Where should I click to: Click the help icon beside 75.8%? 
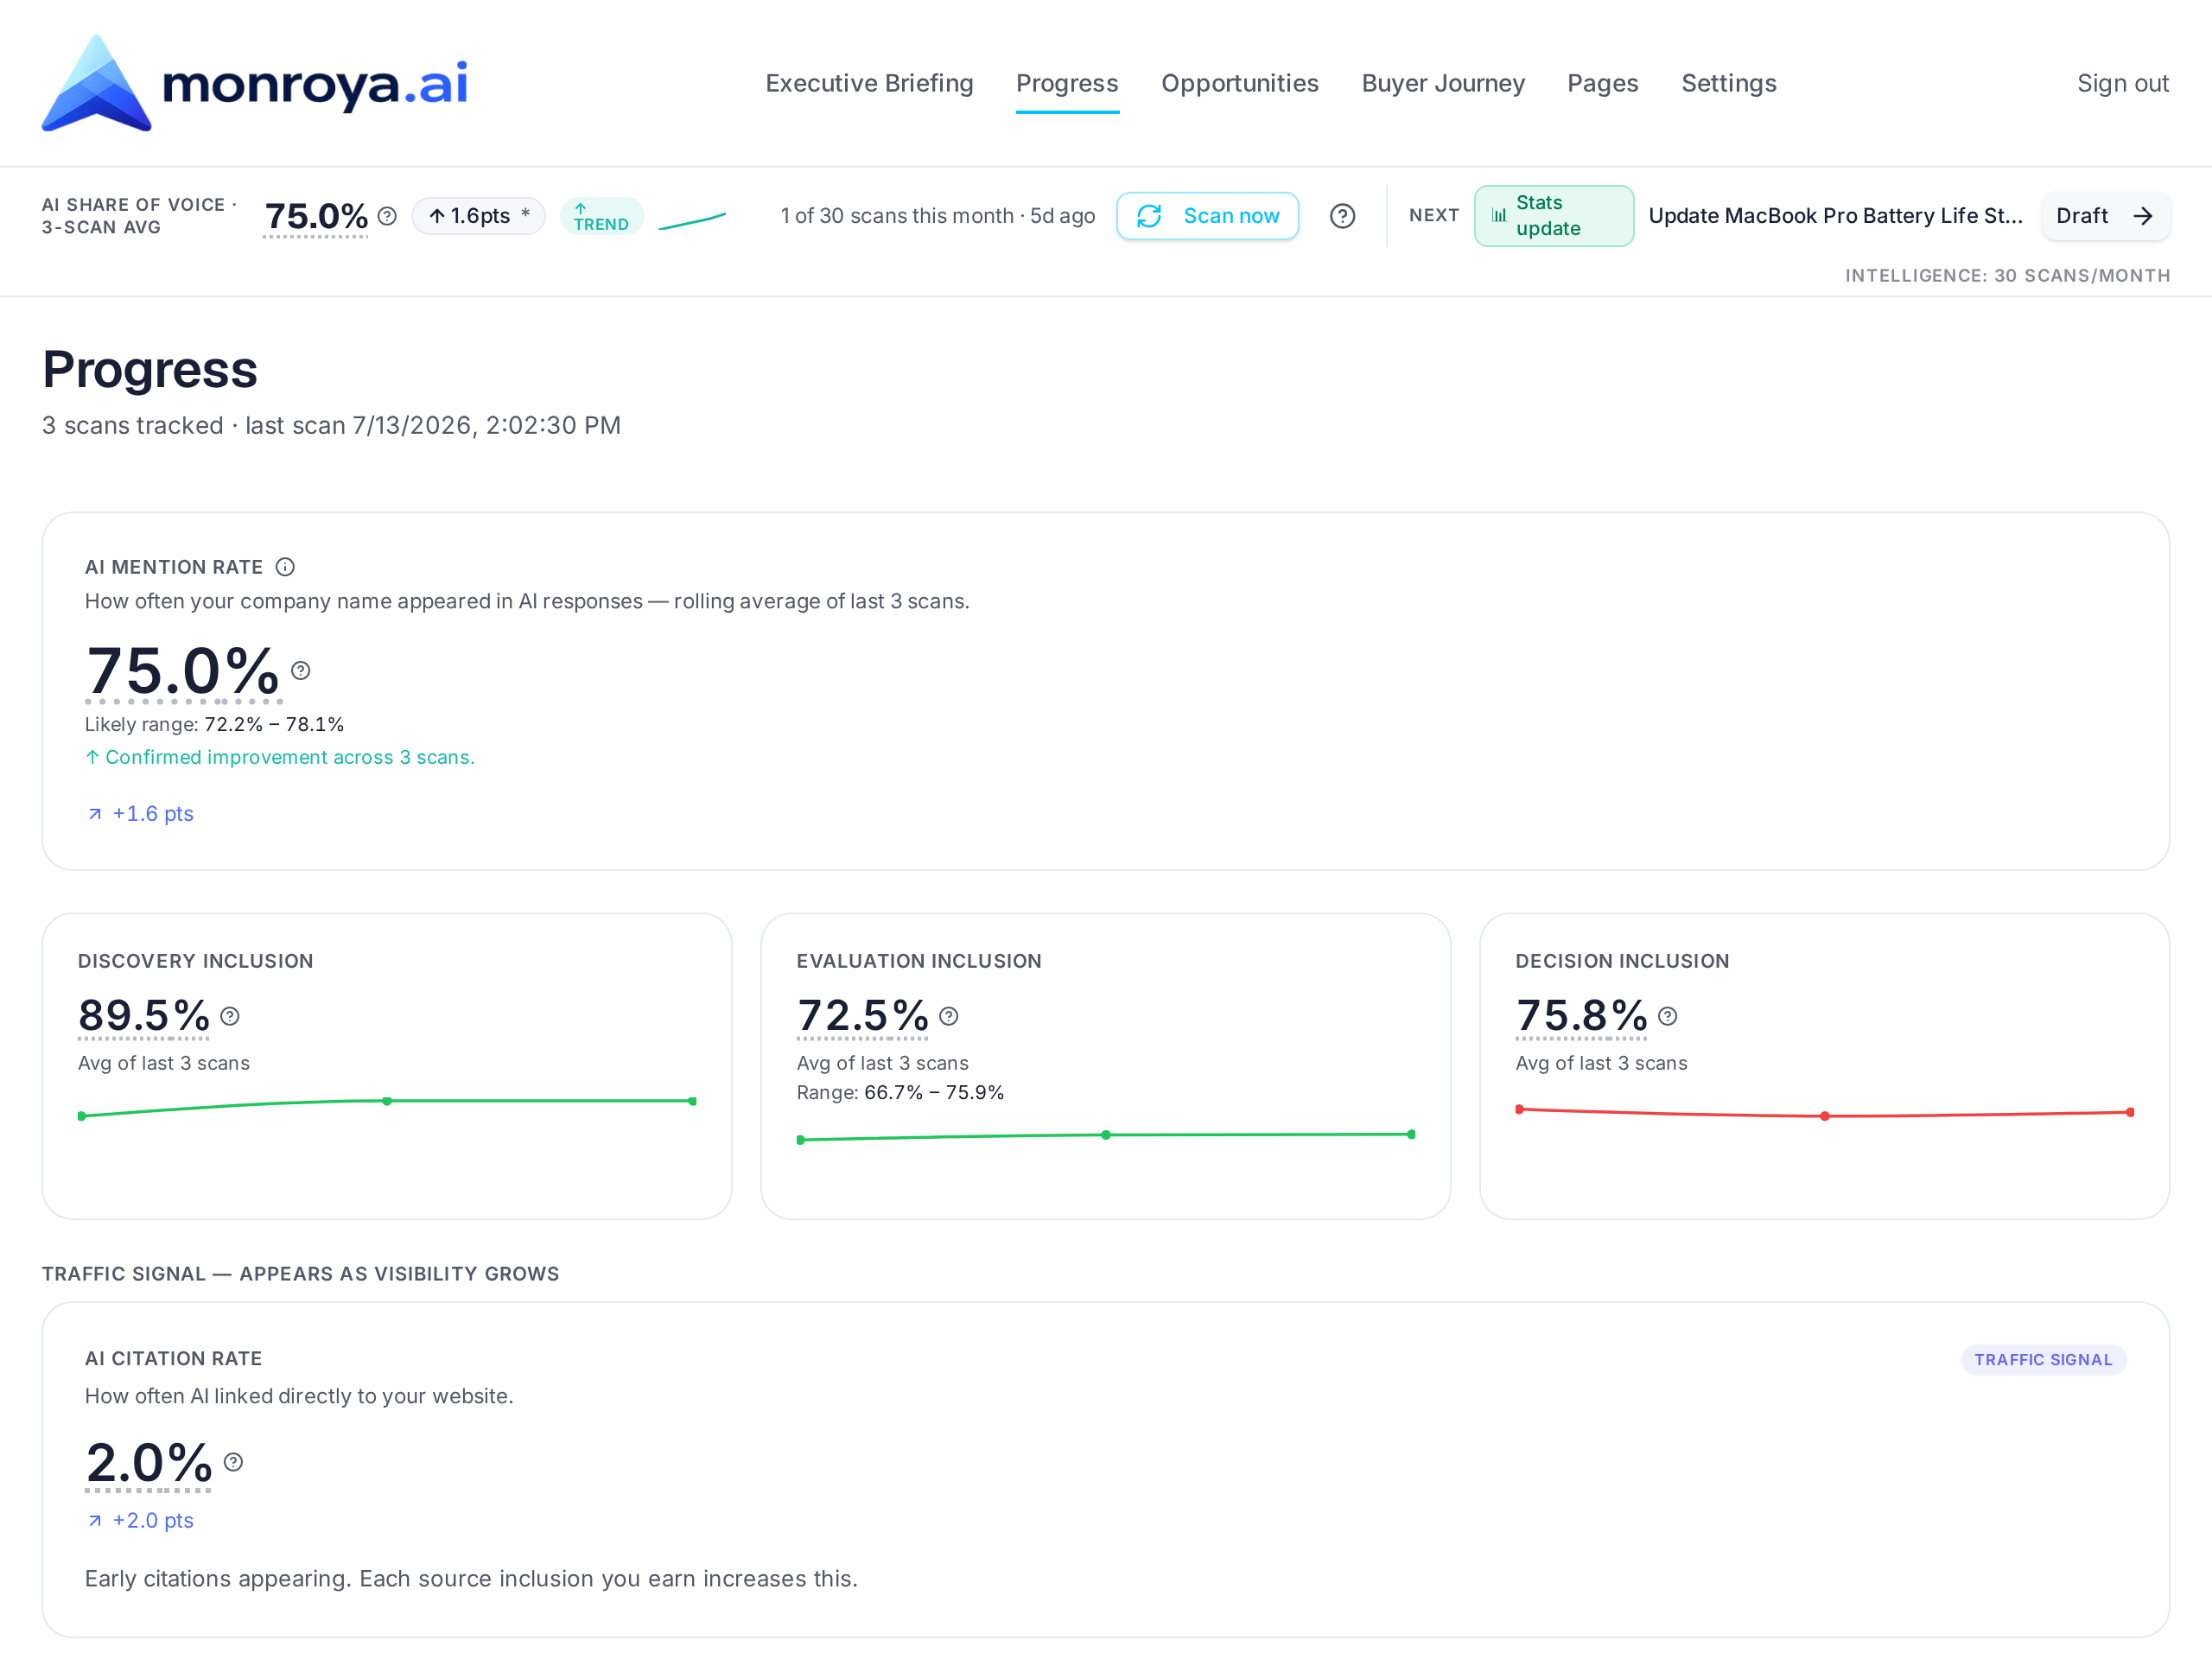pyautogui.click(x=1667, y=1016)
